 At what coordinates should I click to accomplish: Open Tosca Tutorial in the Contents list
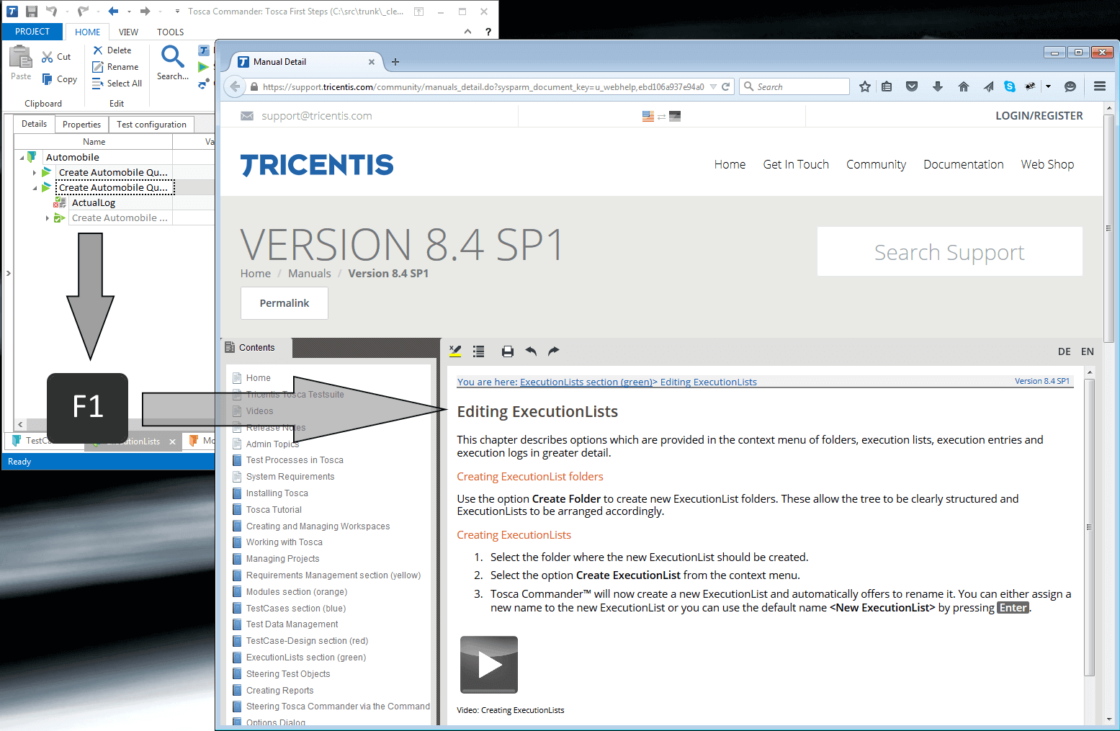(x=274, y=509)
